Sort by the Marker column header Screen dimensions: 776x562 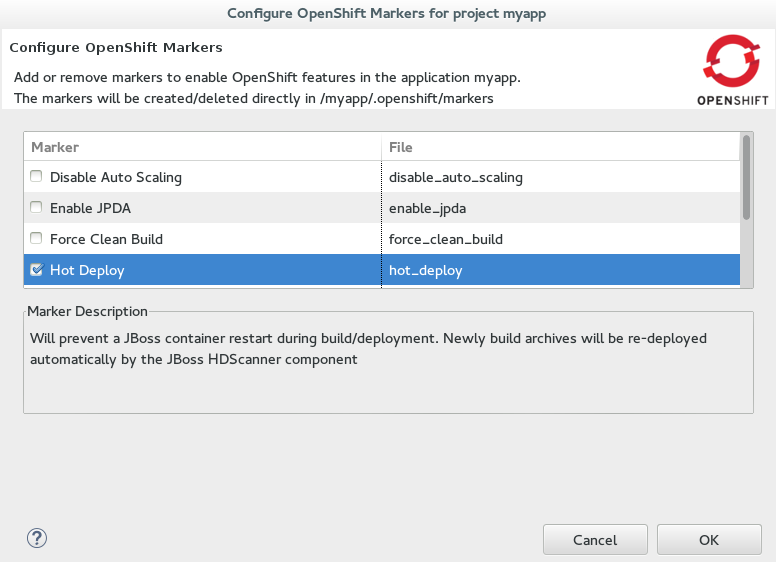[x=202, y=147]
